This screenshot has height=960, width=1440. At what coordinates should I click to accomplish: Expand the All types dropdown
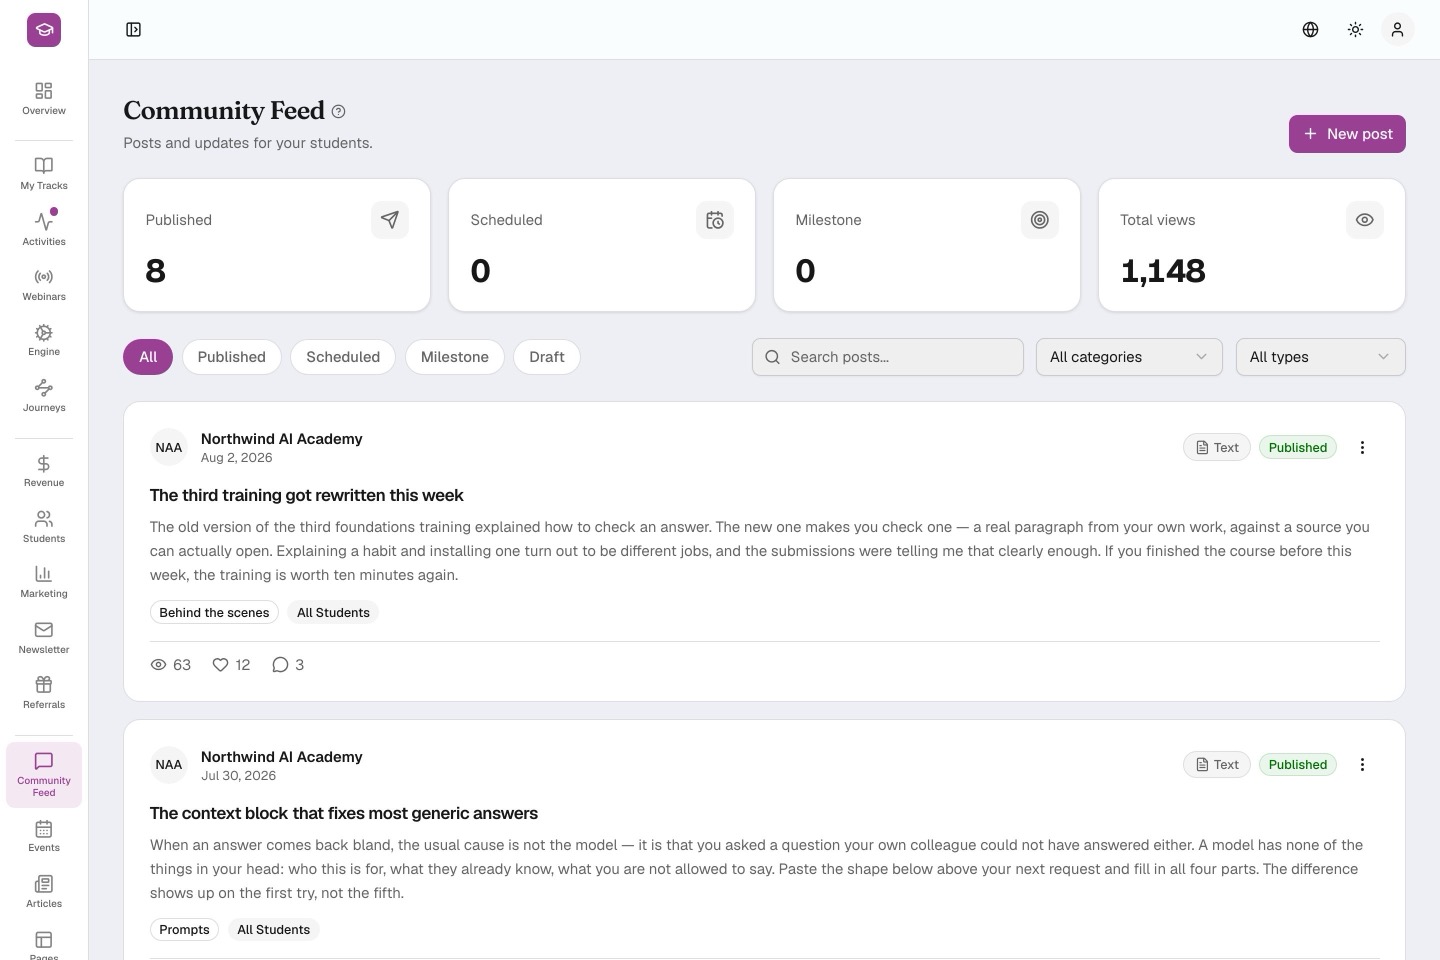[1320, 357]
